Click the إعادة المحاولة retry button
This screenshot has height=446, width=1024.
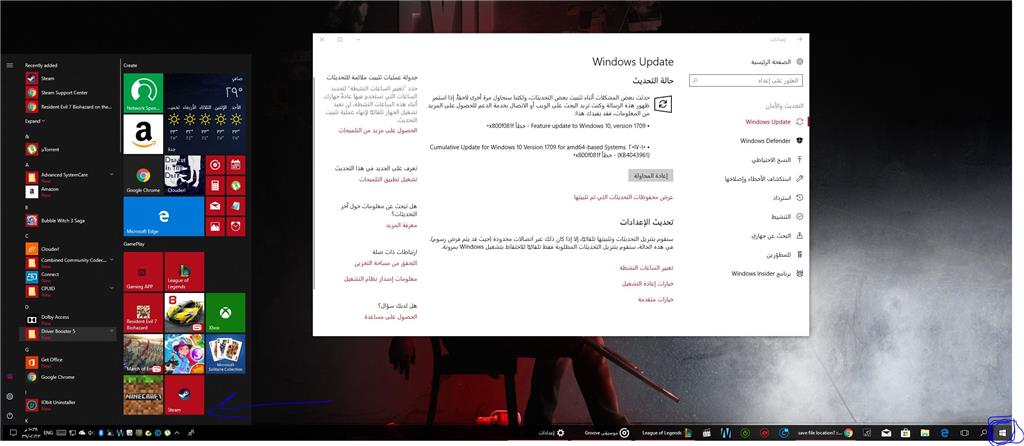650,176
